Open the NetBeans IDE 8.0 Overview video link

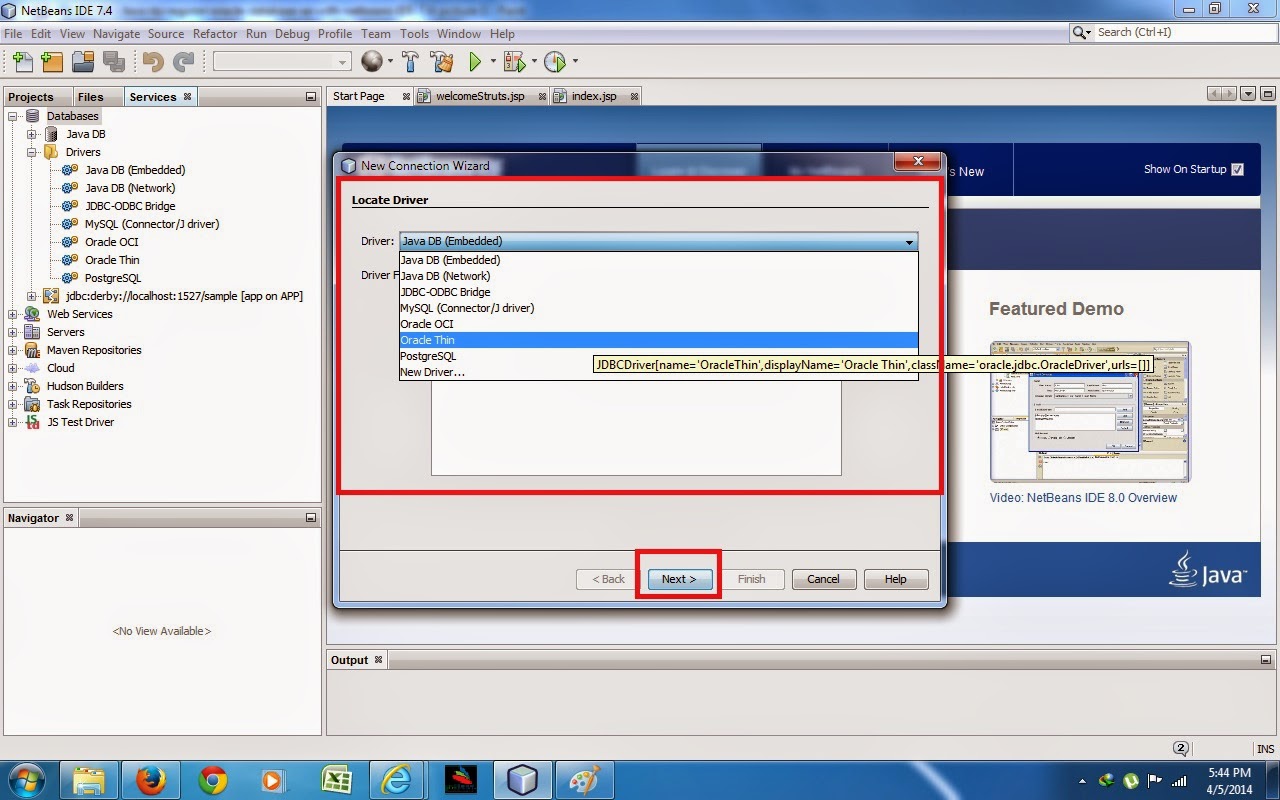click(x=1083, y=498)
